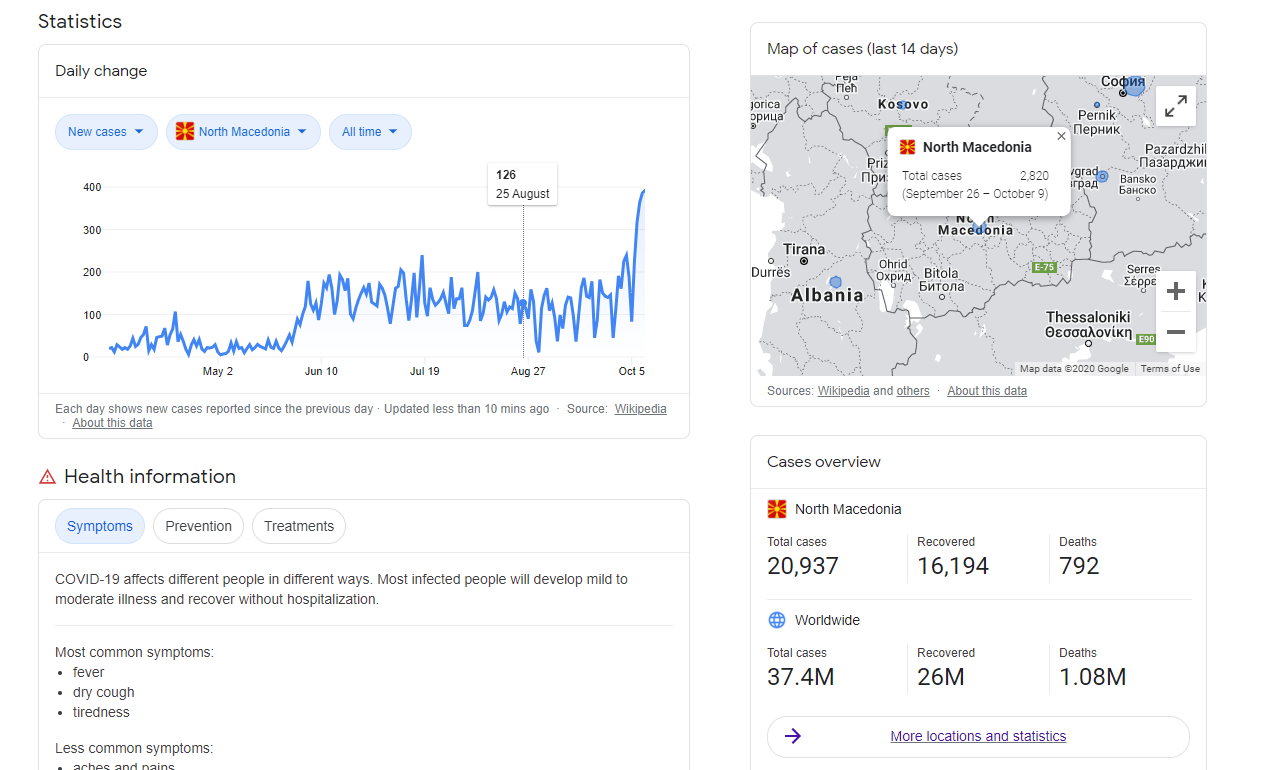
Task: Select the Treatments tab
Action: (x=299, y=526)
